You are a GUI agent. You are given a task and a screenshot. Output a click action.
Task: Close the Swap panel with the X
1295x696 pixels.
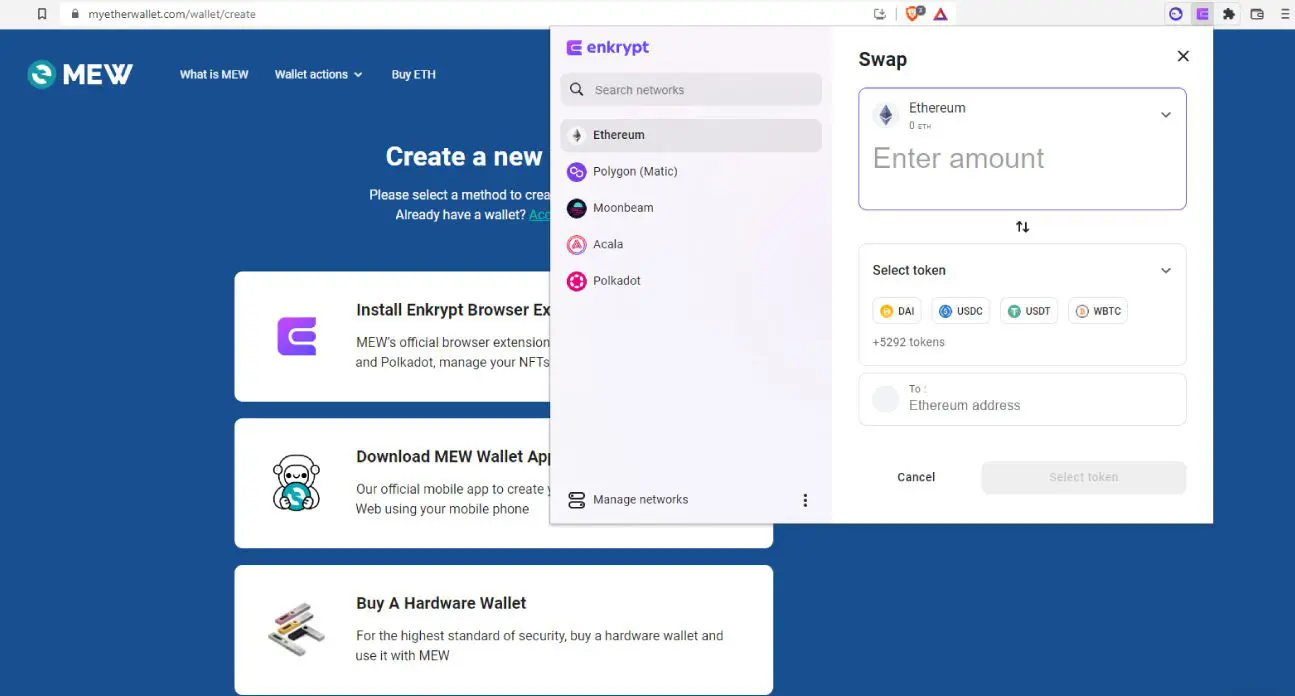click(1183, 56)
